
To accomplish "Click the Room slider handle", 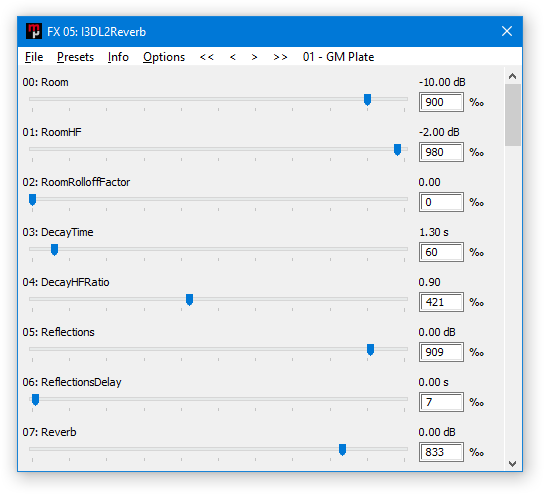I will (367, 100).
